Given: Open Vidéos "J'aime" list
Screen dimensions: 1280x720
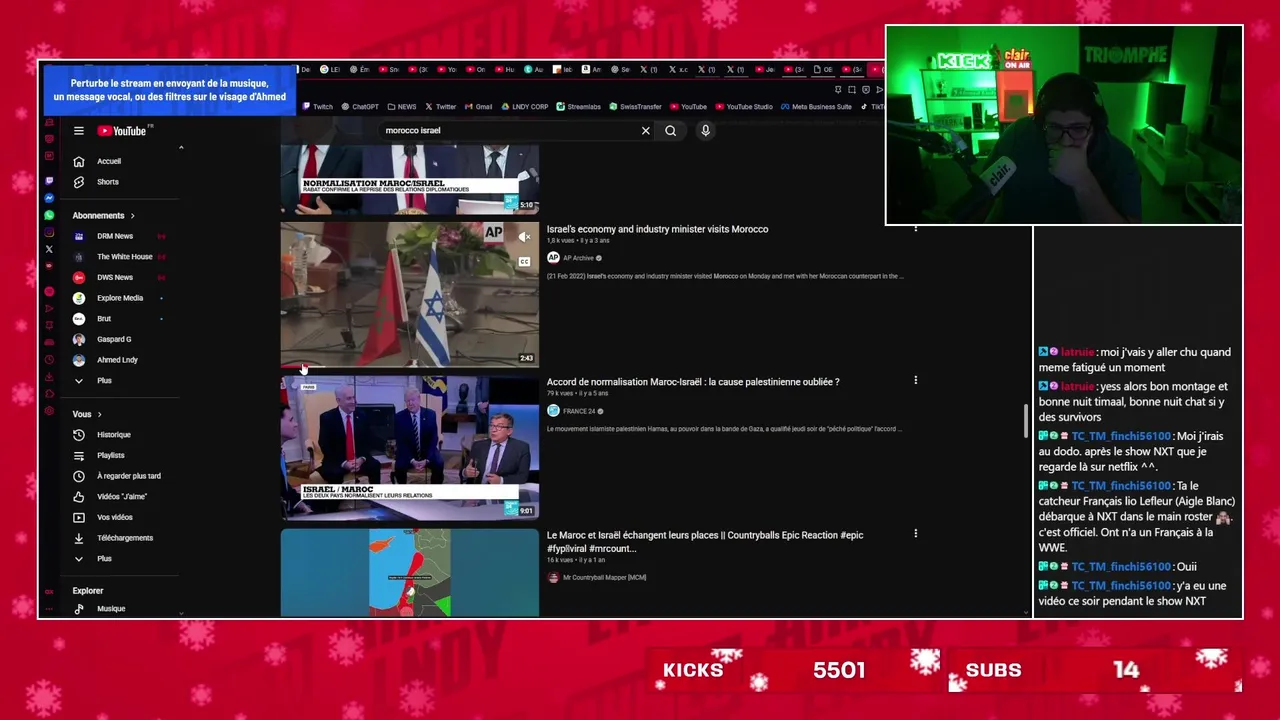Looking at the screenshot, I should 121,497.
